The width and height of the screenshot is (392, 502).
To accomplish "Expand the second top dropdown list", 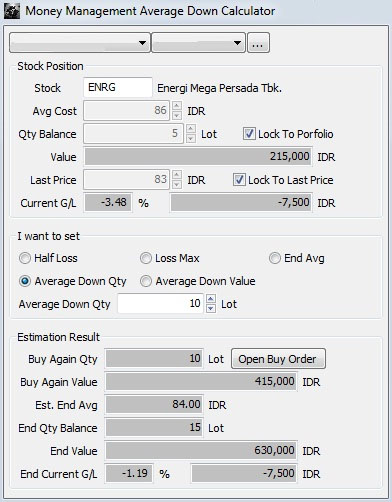I will point(198,42).
